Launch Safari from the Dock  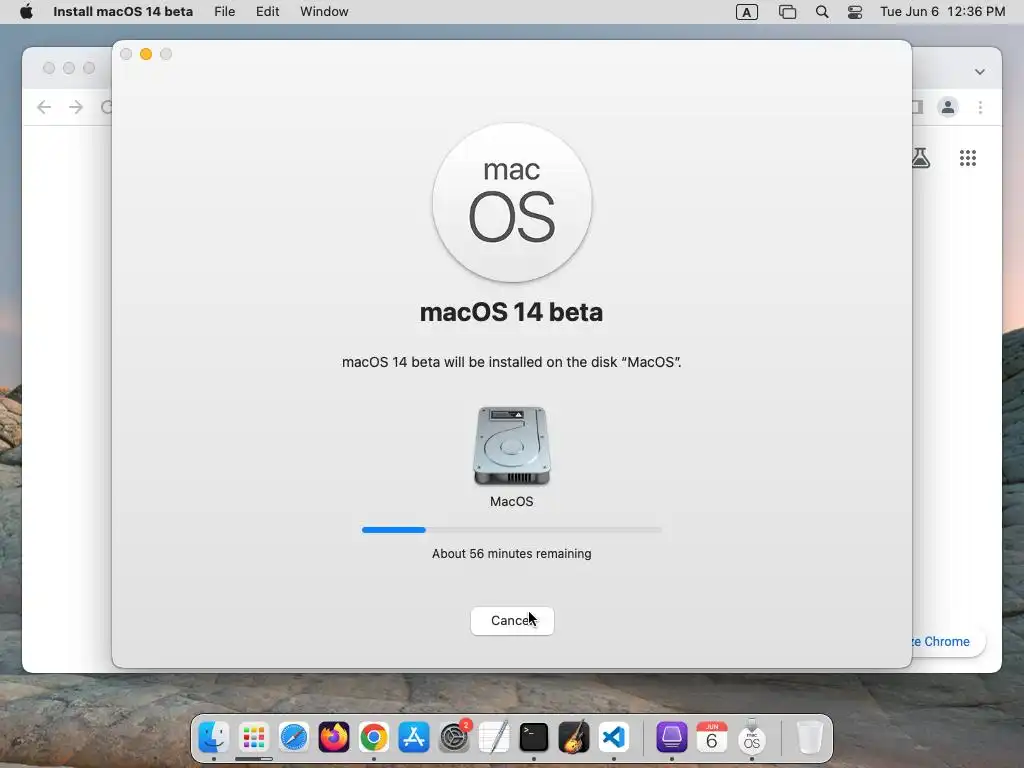point(294,737)
